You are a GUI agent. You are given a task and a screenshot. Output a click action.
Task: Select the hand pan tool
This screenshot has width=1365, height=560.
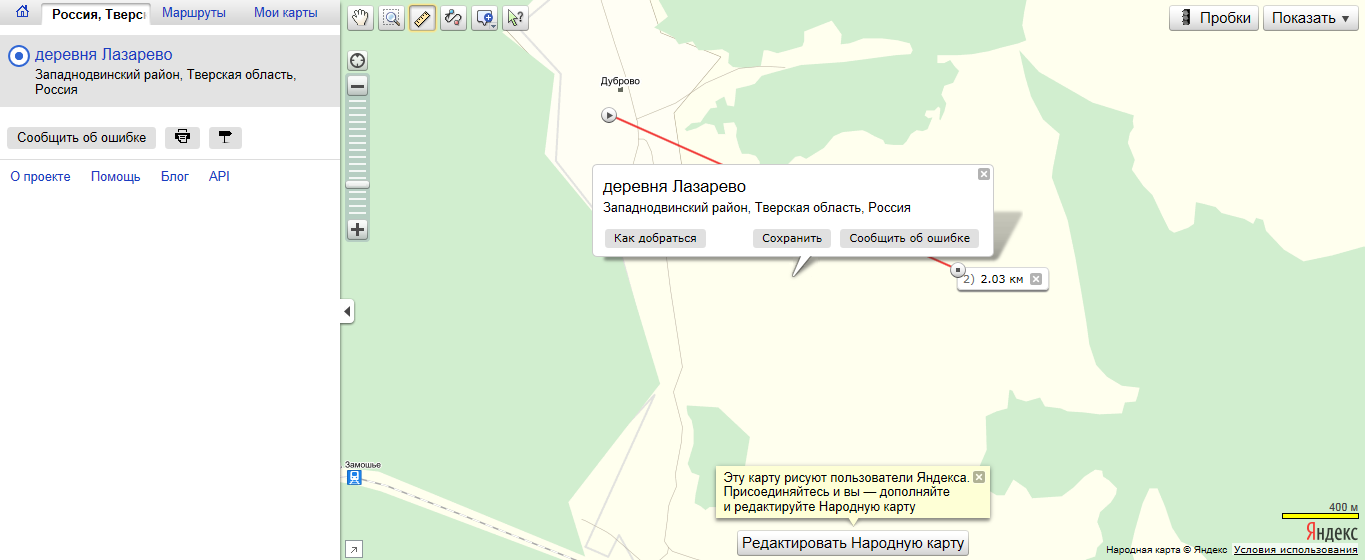pyautogui.click(x=361, y=17)
